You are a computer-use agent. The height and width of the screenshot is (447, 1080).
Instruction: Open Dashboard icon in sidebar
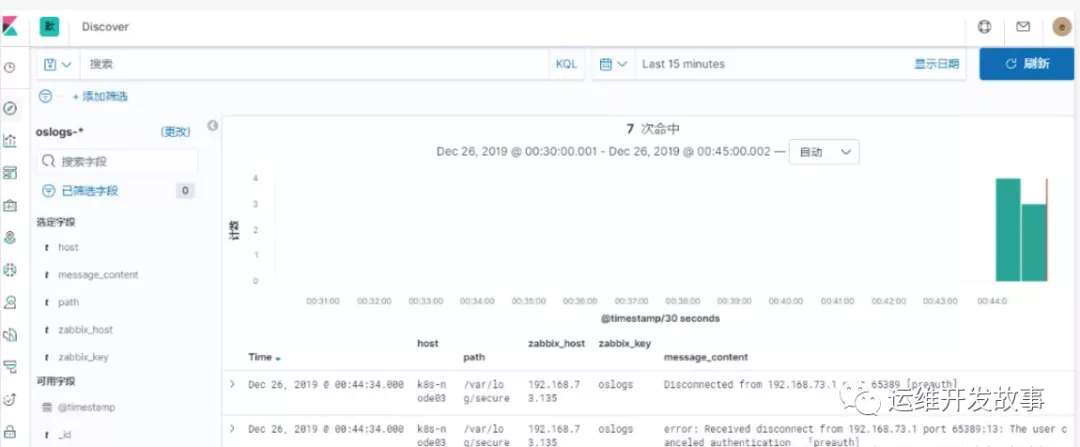pyautogui.click(x=10, y=173)
